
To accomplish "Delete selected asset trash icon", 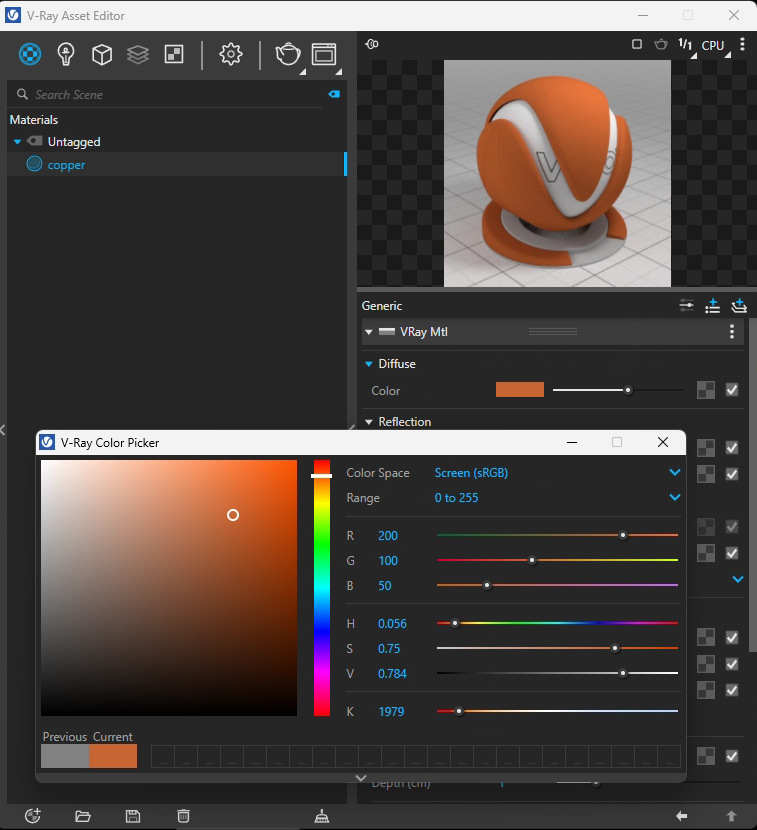I will (x=183, y=816).
